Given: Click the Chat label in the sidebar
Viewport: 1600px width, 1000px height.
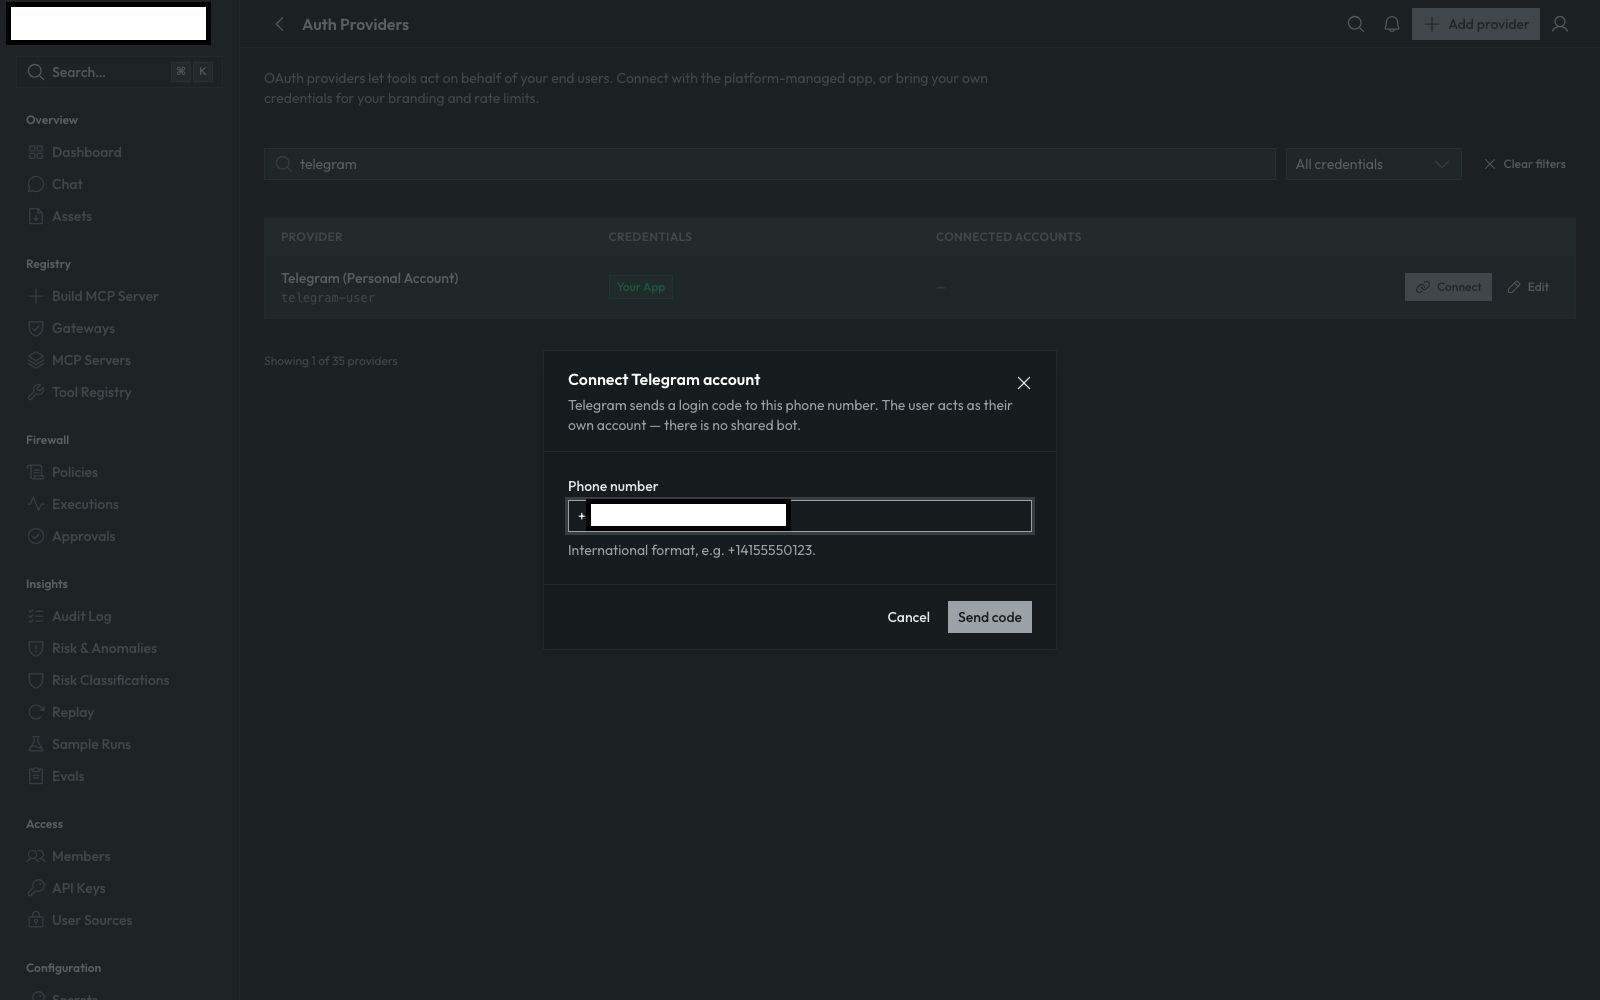Looking at the screenshot, I should click(x=67, y=184).
